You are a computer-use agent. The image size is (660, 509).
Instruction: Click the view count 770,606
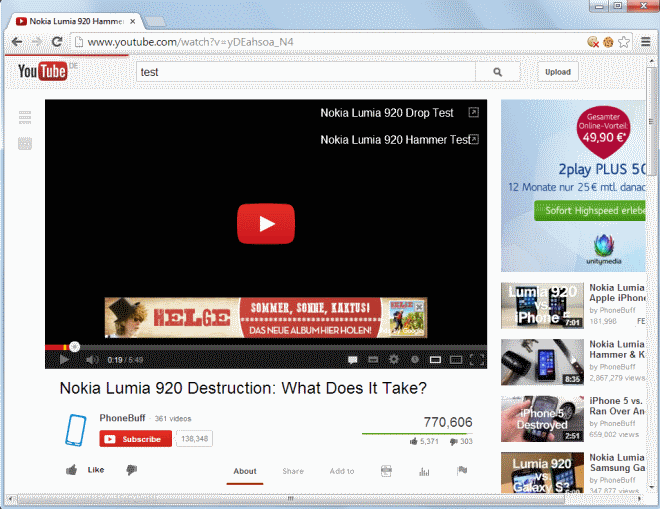click(448, 422)
